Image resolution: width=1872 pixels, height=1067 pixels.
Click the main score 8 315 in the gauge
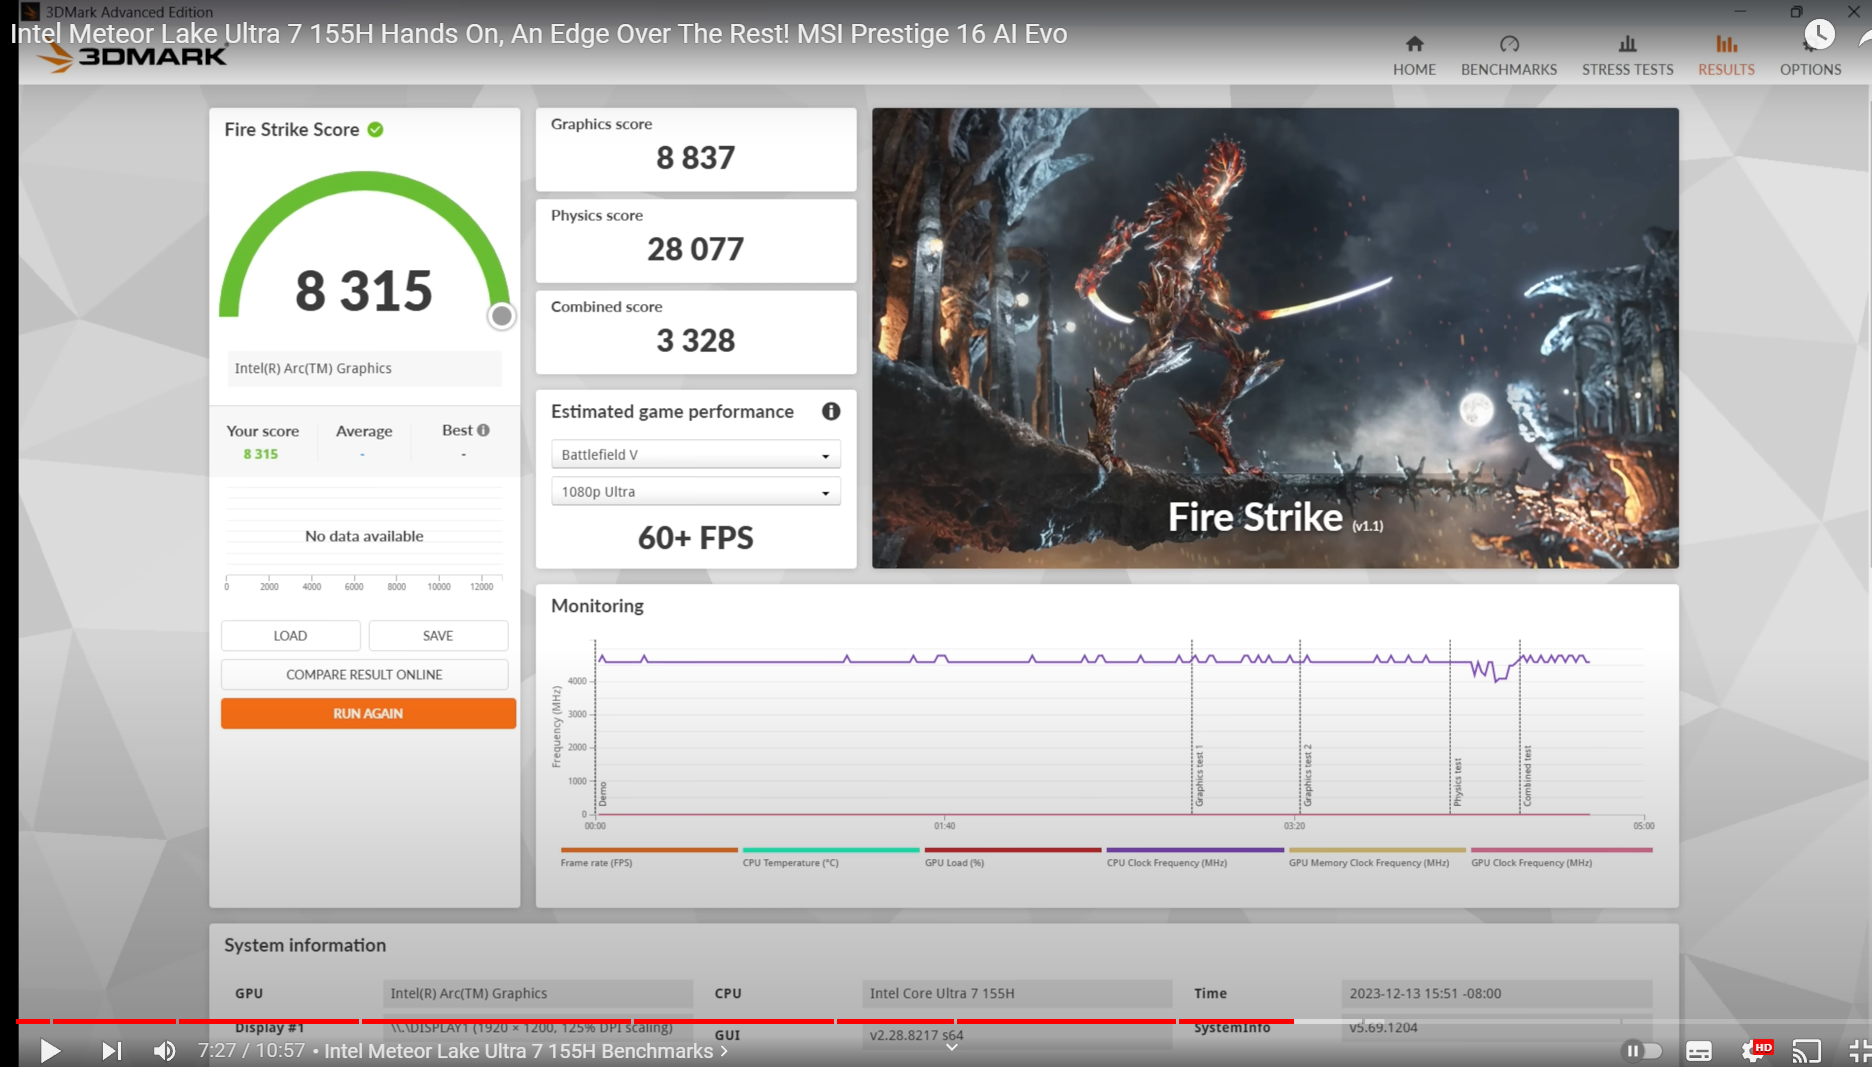tap(364, 291)
